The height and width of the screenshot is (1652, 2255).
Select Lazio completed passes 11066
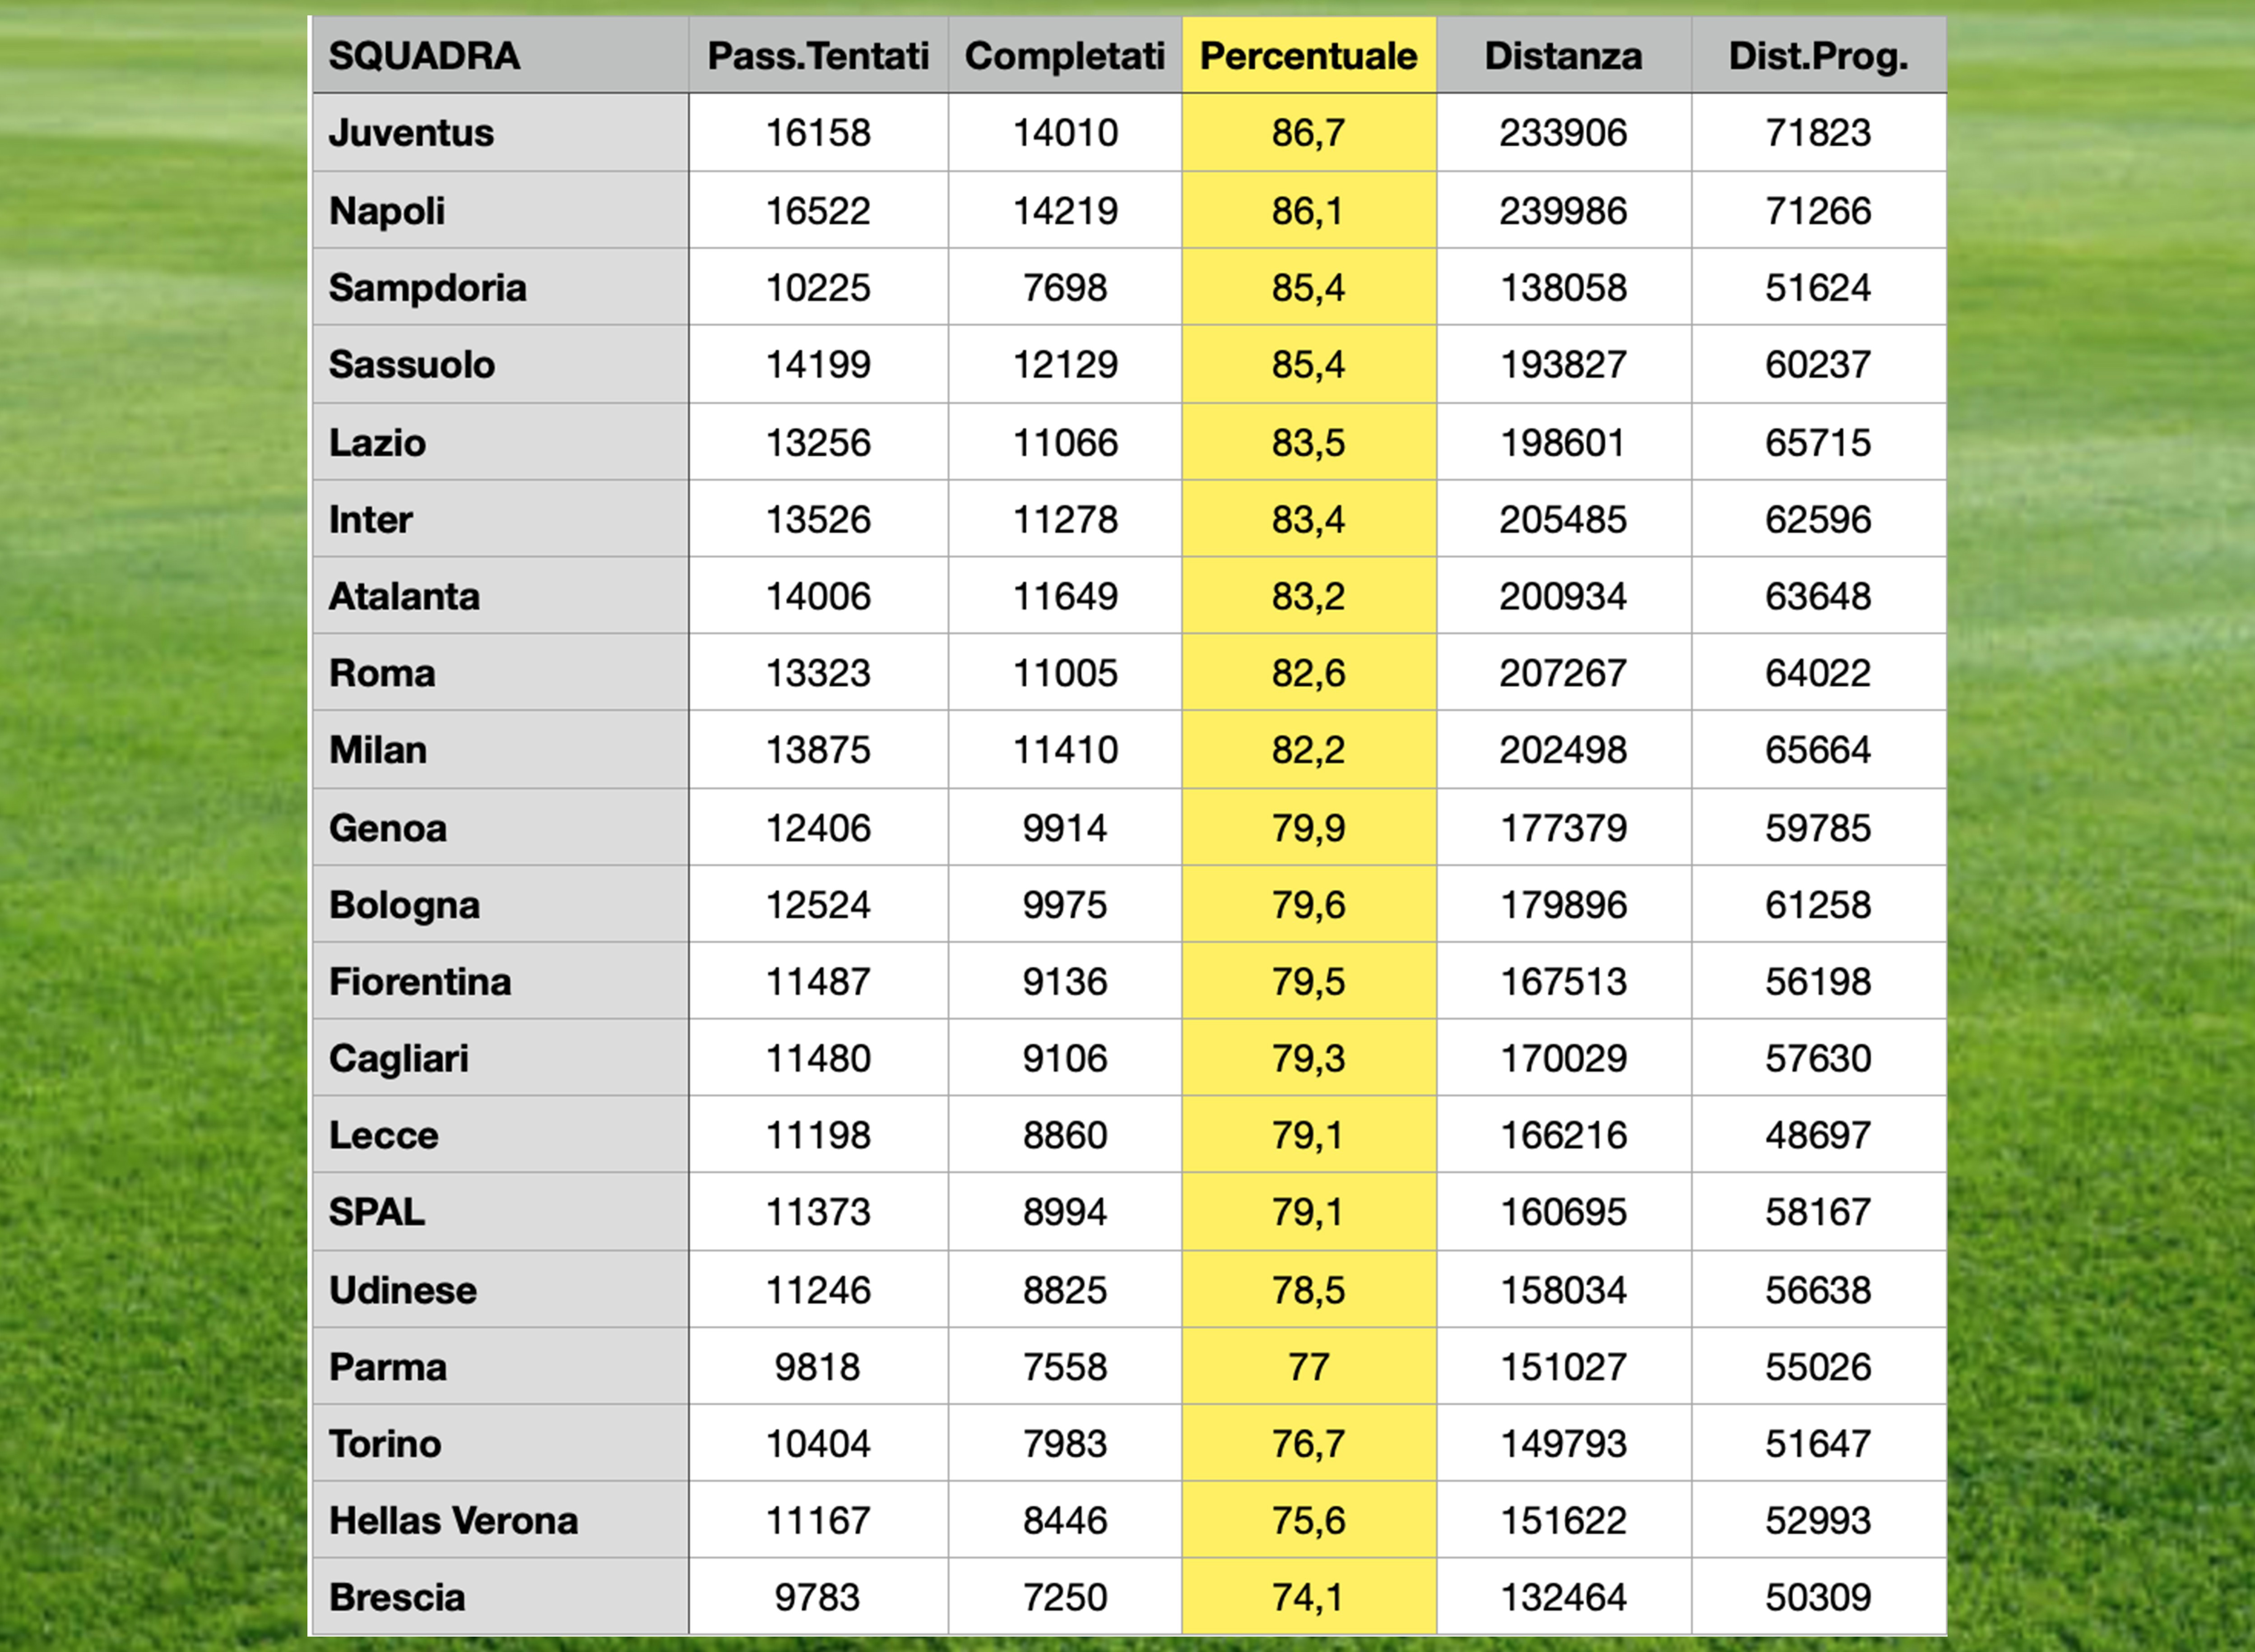tap(1065, 442)
